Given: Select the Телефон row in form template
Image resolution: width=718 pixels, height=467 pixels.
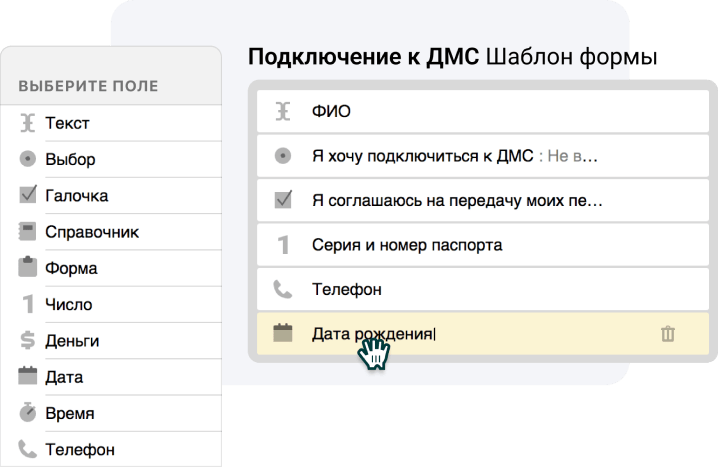Looking at the screenshot, I should [x=483, y=289].
